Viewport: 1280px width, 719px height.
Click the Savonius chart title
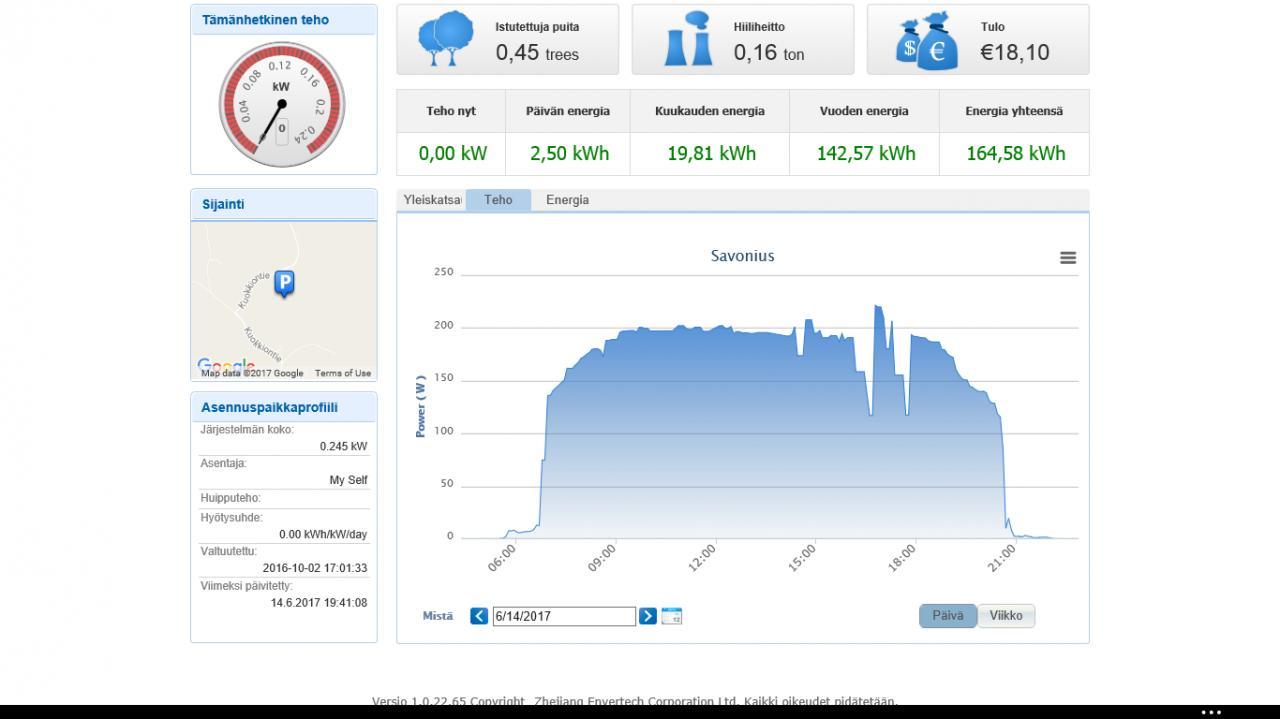743,256
